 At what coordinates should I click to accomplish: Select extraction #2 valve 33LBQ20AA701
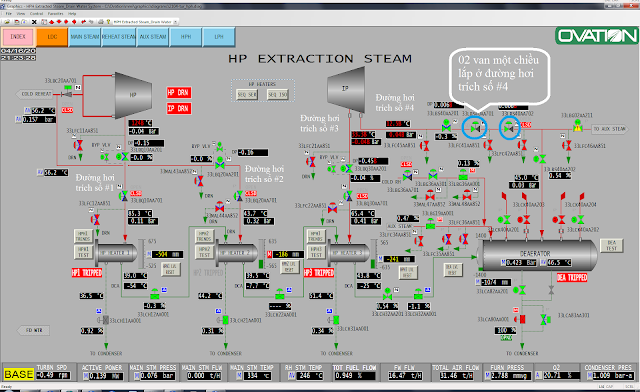pos(238,196)
